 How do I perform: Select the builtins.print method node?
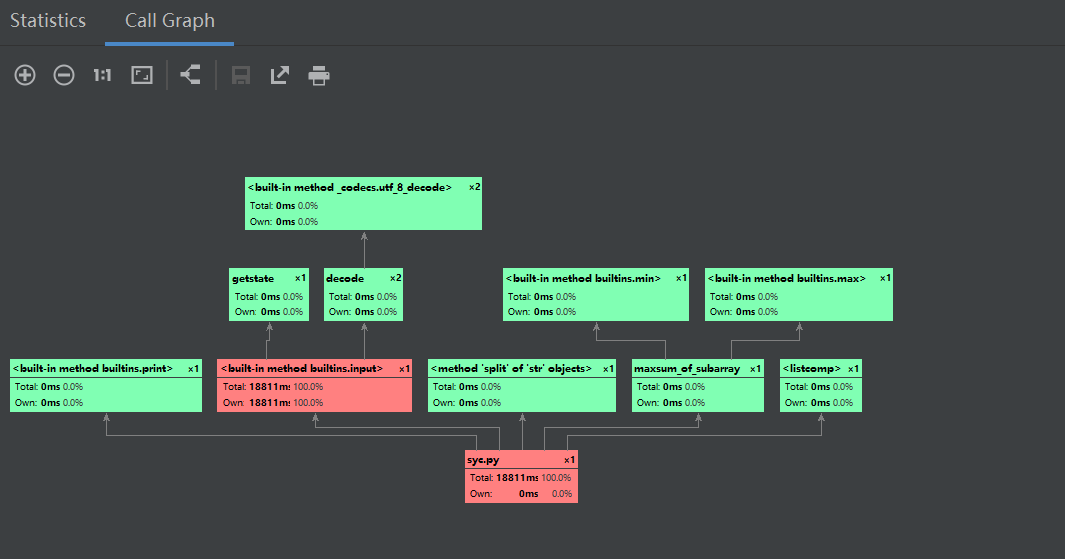pyautogui.click(x=107, y=385)
